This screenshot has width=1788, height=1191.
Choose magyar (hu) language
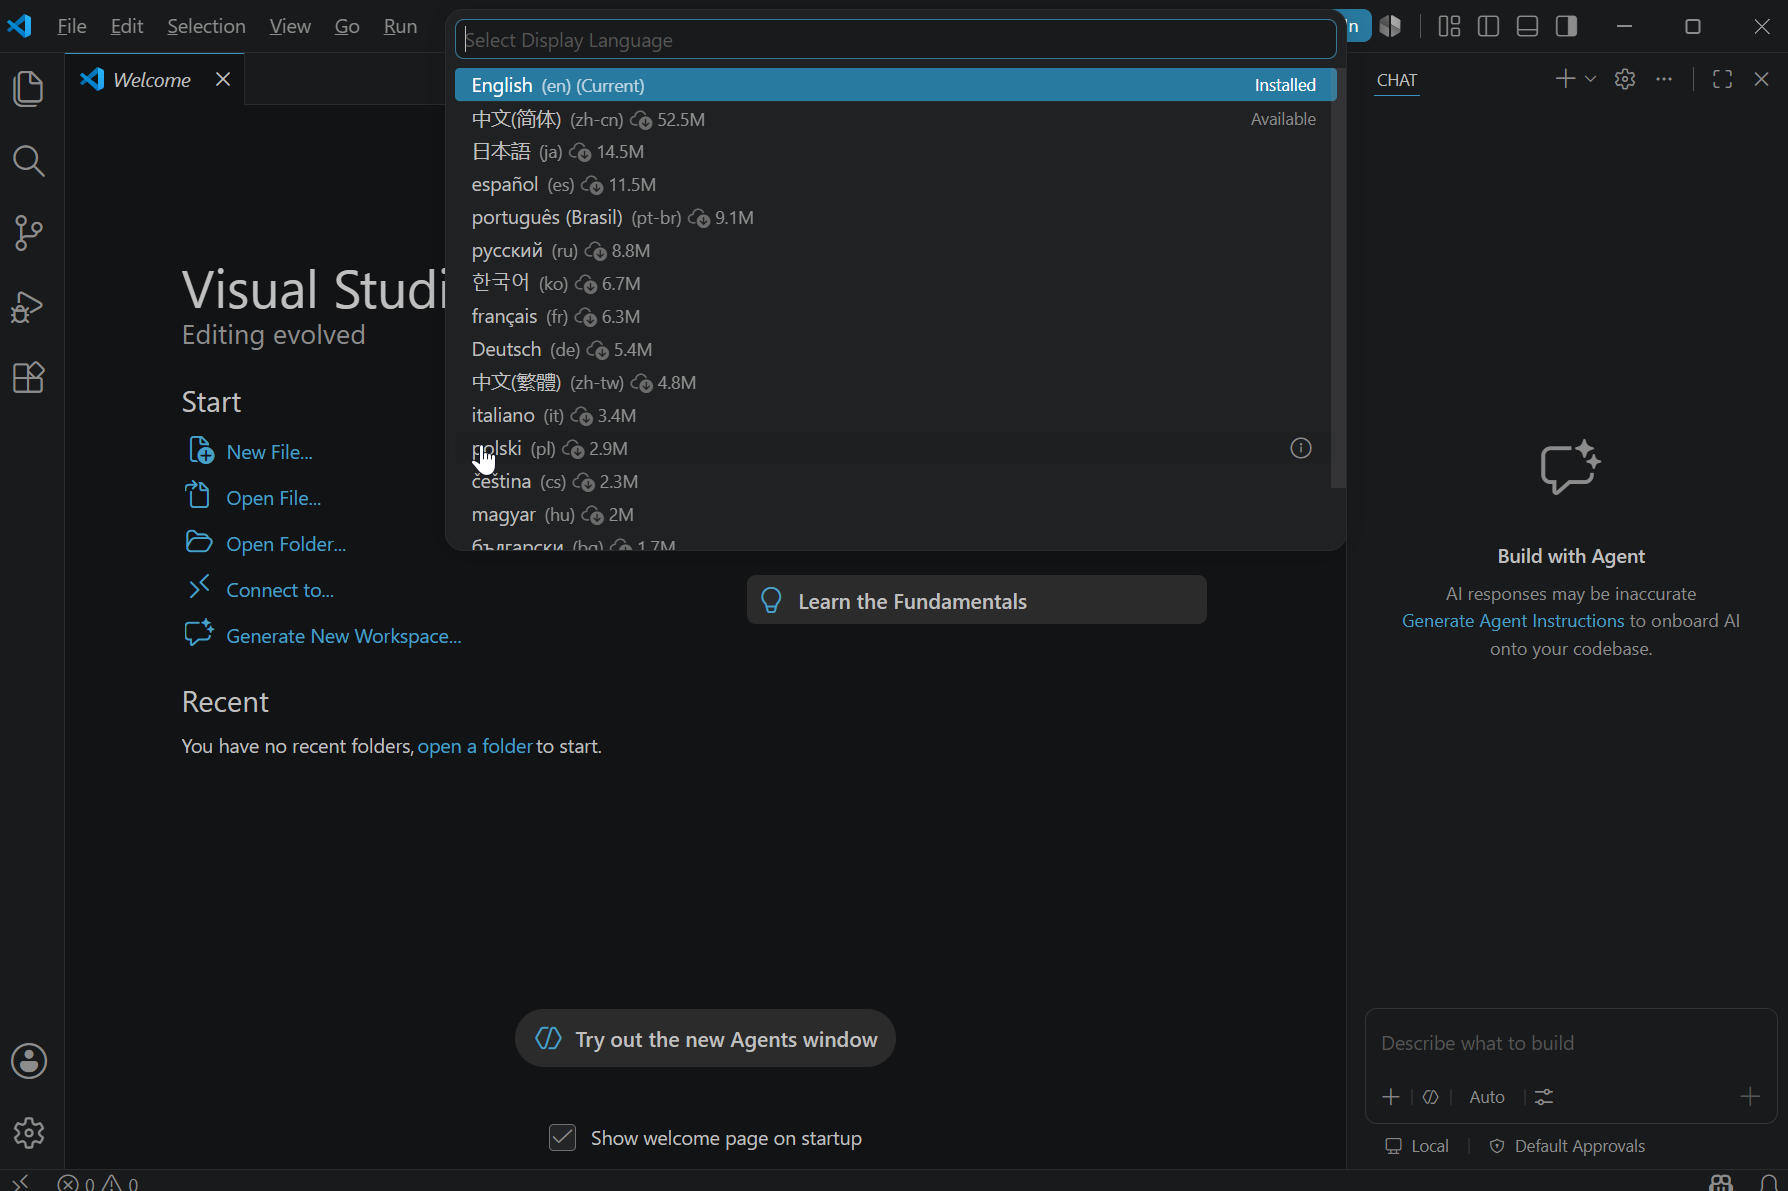point(896,515)
